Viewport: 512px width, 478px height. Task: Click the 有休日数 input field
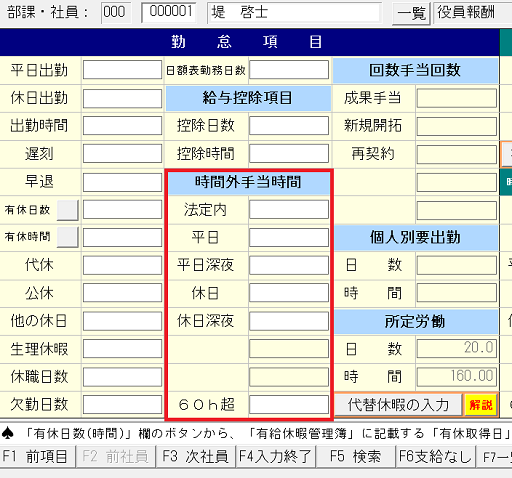pyautogui.click(x=122, y=210)
